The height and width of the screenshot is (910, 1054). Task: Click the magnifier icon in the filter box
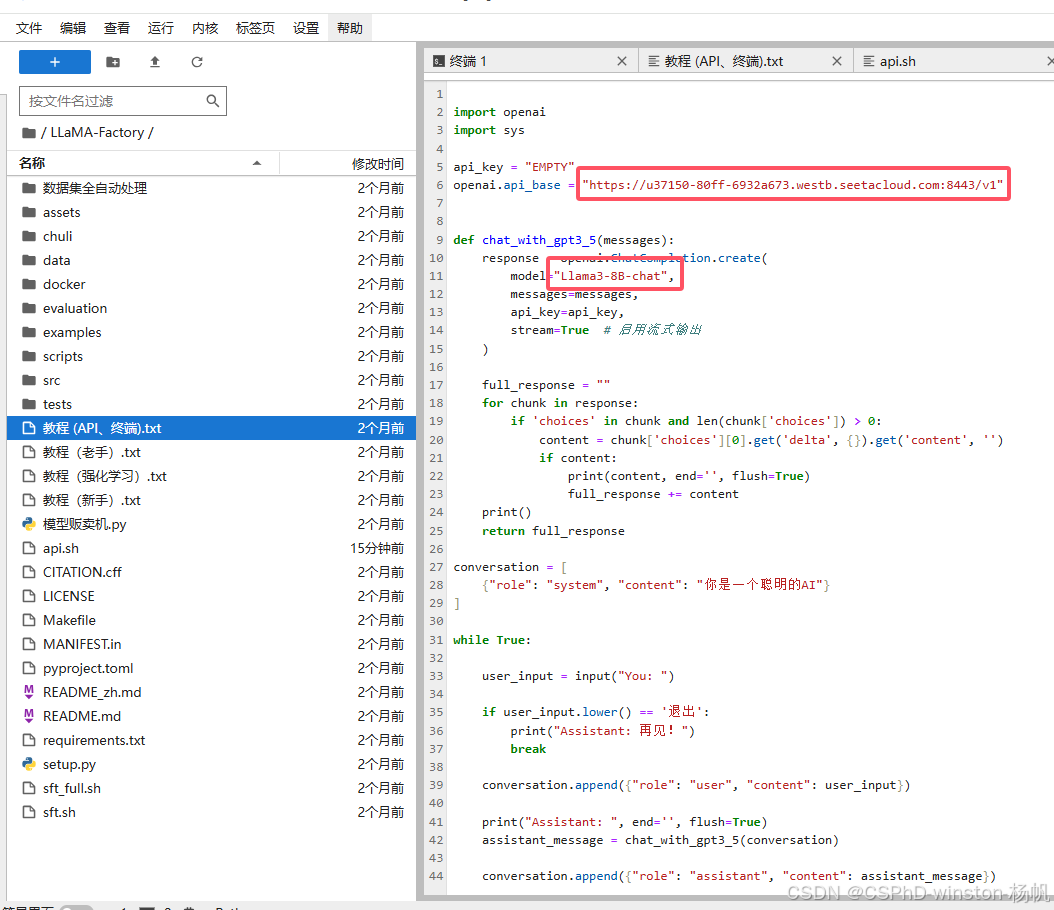tap(212, 101)
